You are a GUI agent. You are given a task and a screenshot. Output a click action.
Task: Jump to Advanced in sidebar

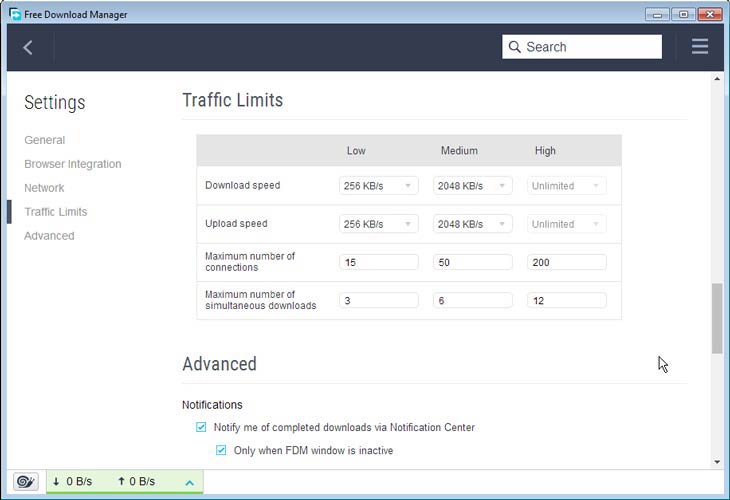tap(49, 236)
